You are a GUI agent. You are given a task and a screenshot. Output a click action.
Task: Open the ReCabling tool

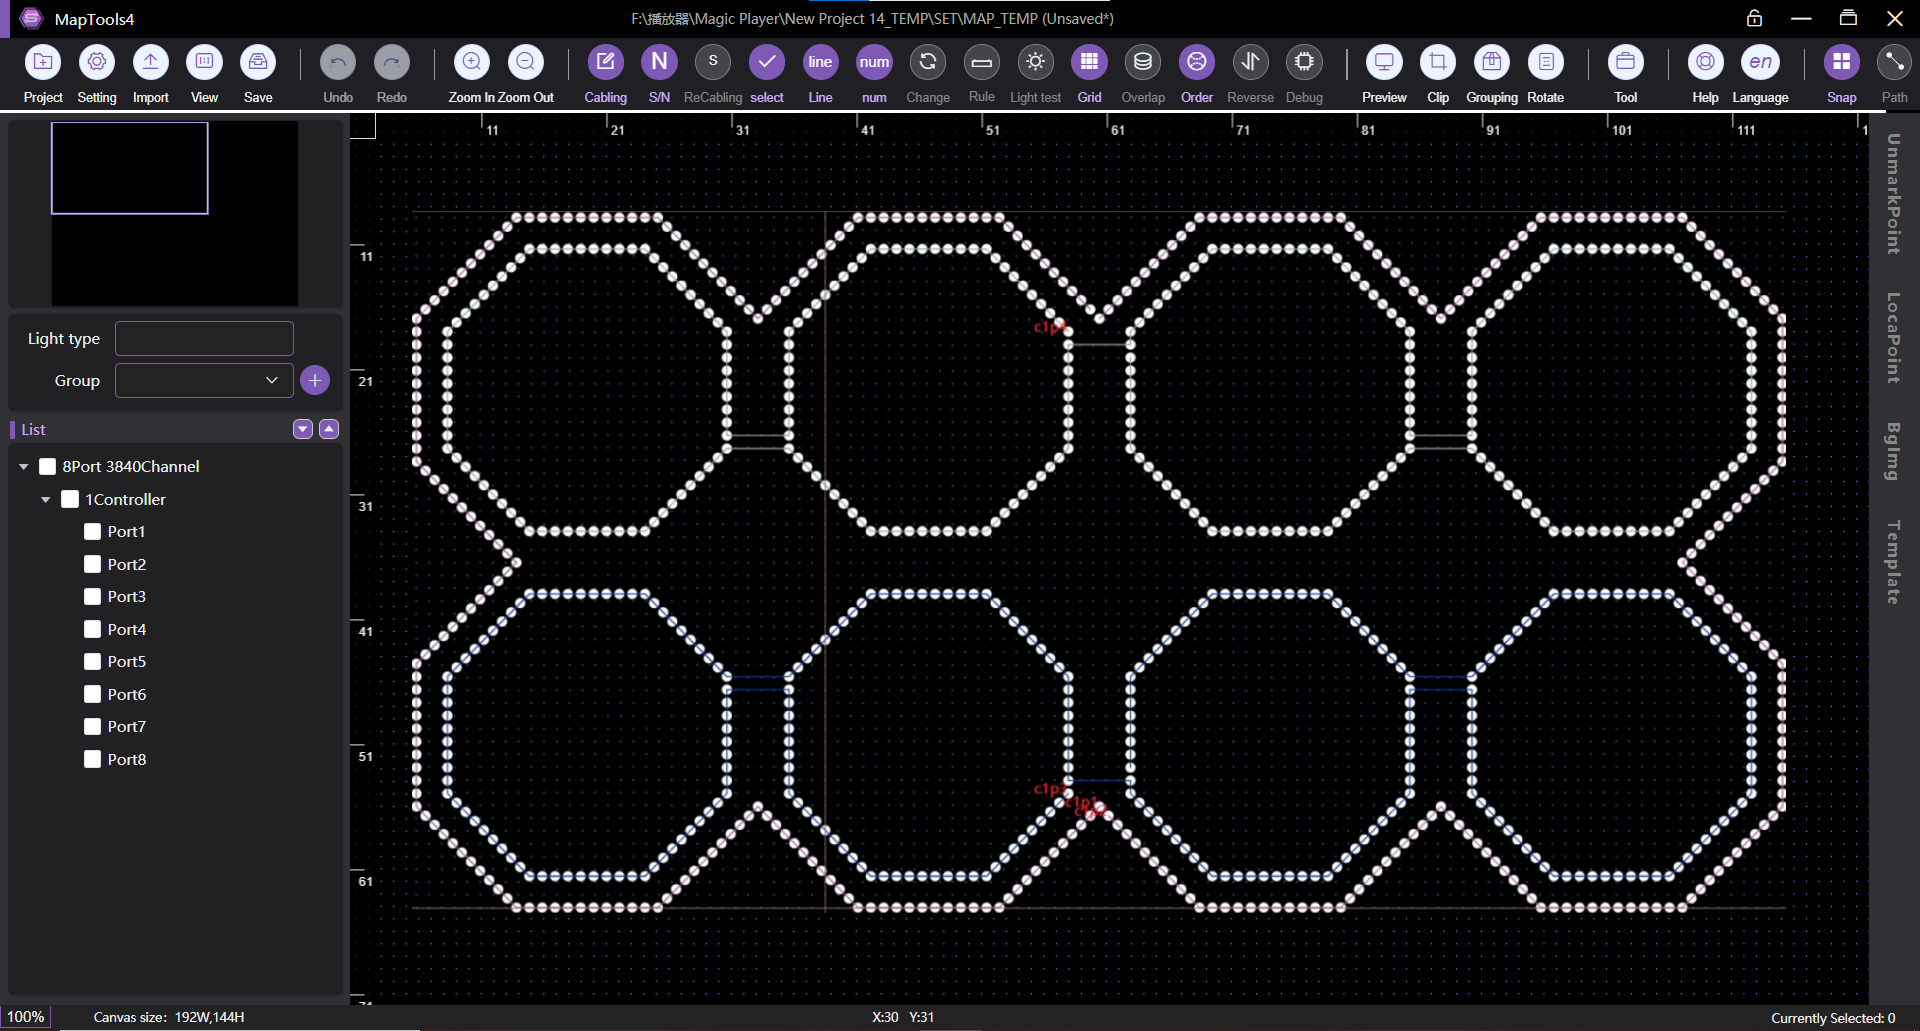coord(713,62)
